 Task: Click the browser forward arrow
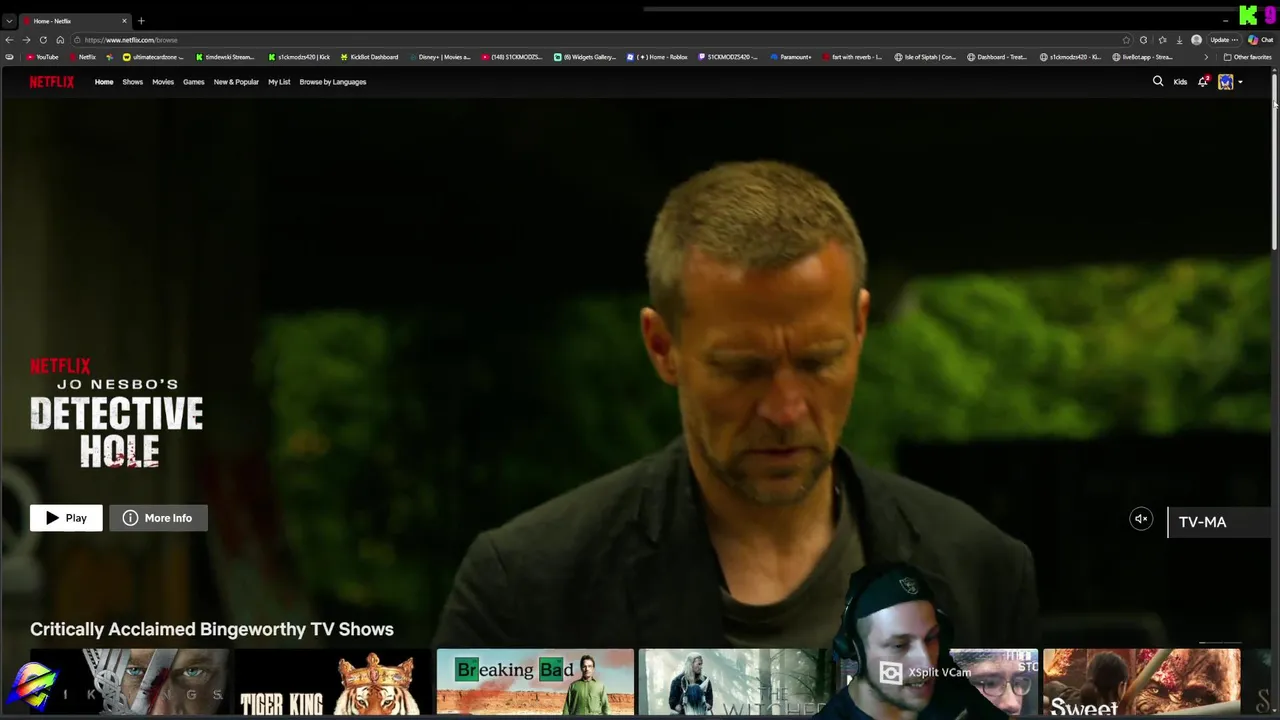pos(26,40)
